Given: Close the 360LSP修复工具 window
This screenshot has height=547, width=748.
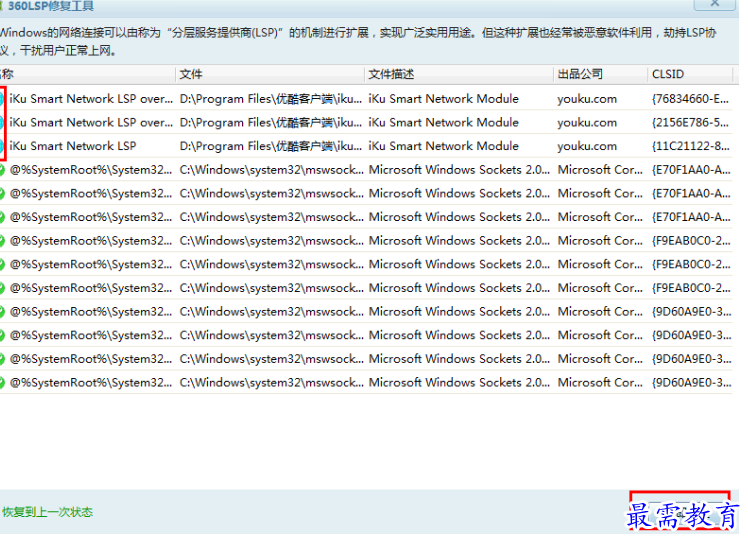Looking at the screenshot, I should click(x=714, y=4).
